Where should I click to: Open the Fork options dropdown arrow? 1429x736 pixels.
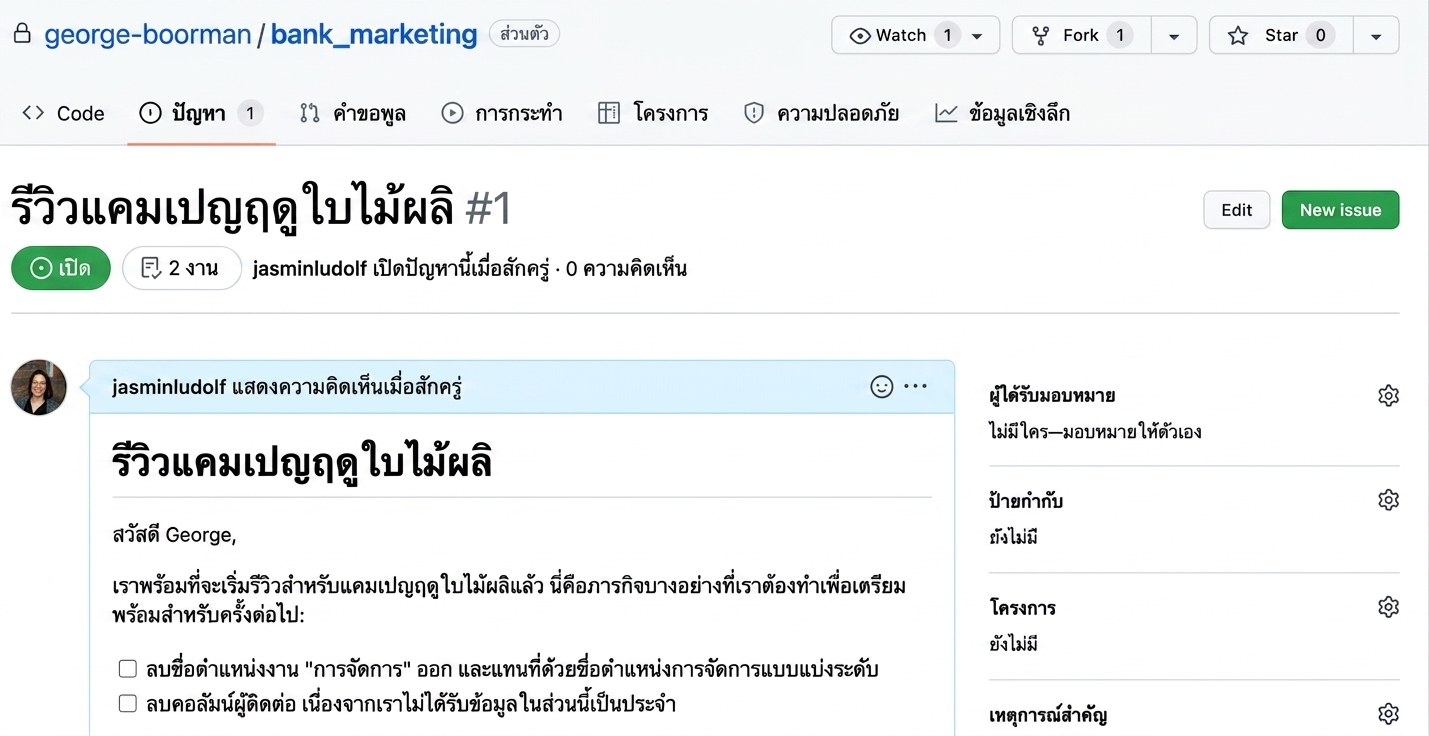tap(1174, 36)
